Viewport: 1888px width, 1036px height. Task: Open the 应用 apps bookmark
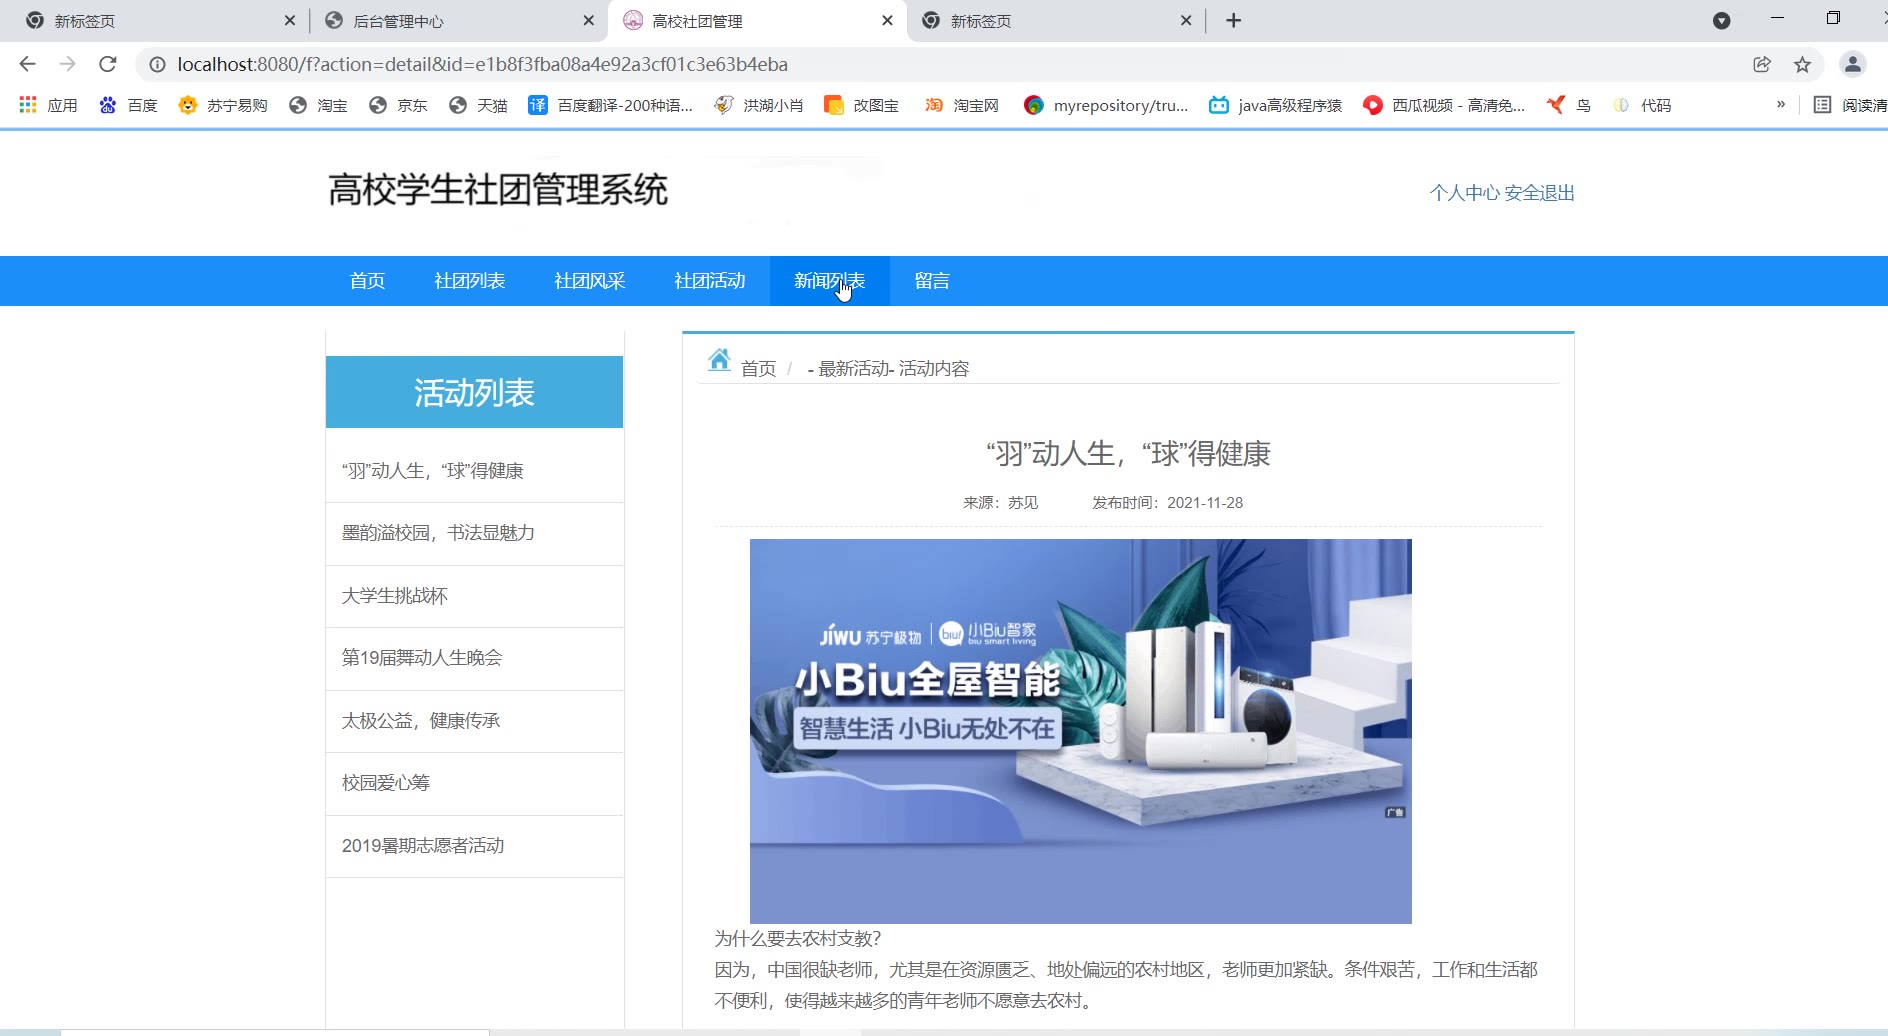coord(48,105)
